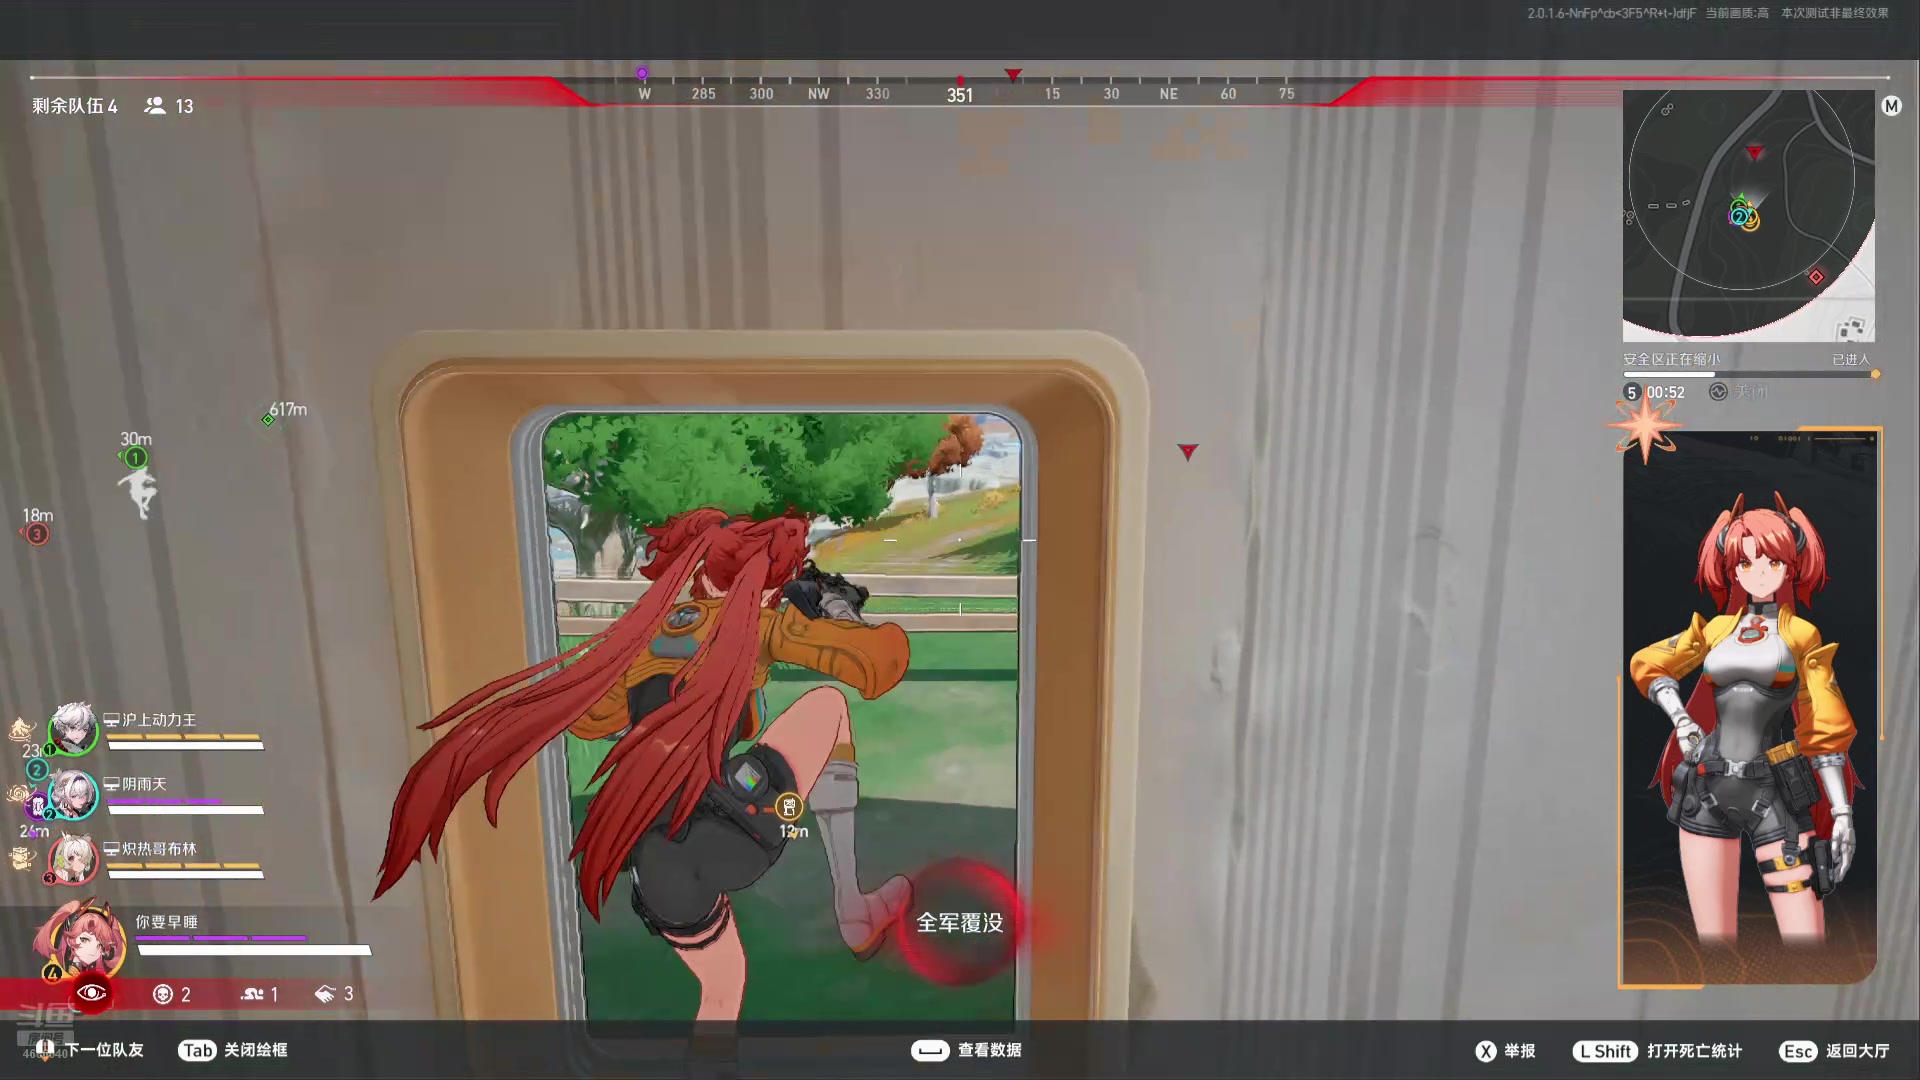This screenshot has height=1080, width=1920.
Task: Click the orange starburst skill icon
Action: pyautogui.click(x=1645, y=427)
